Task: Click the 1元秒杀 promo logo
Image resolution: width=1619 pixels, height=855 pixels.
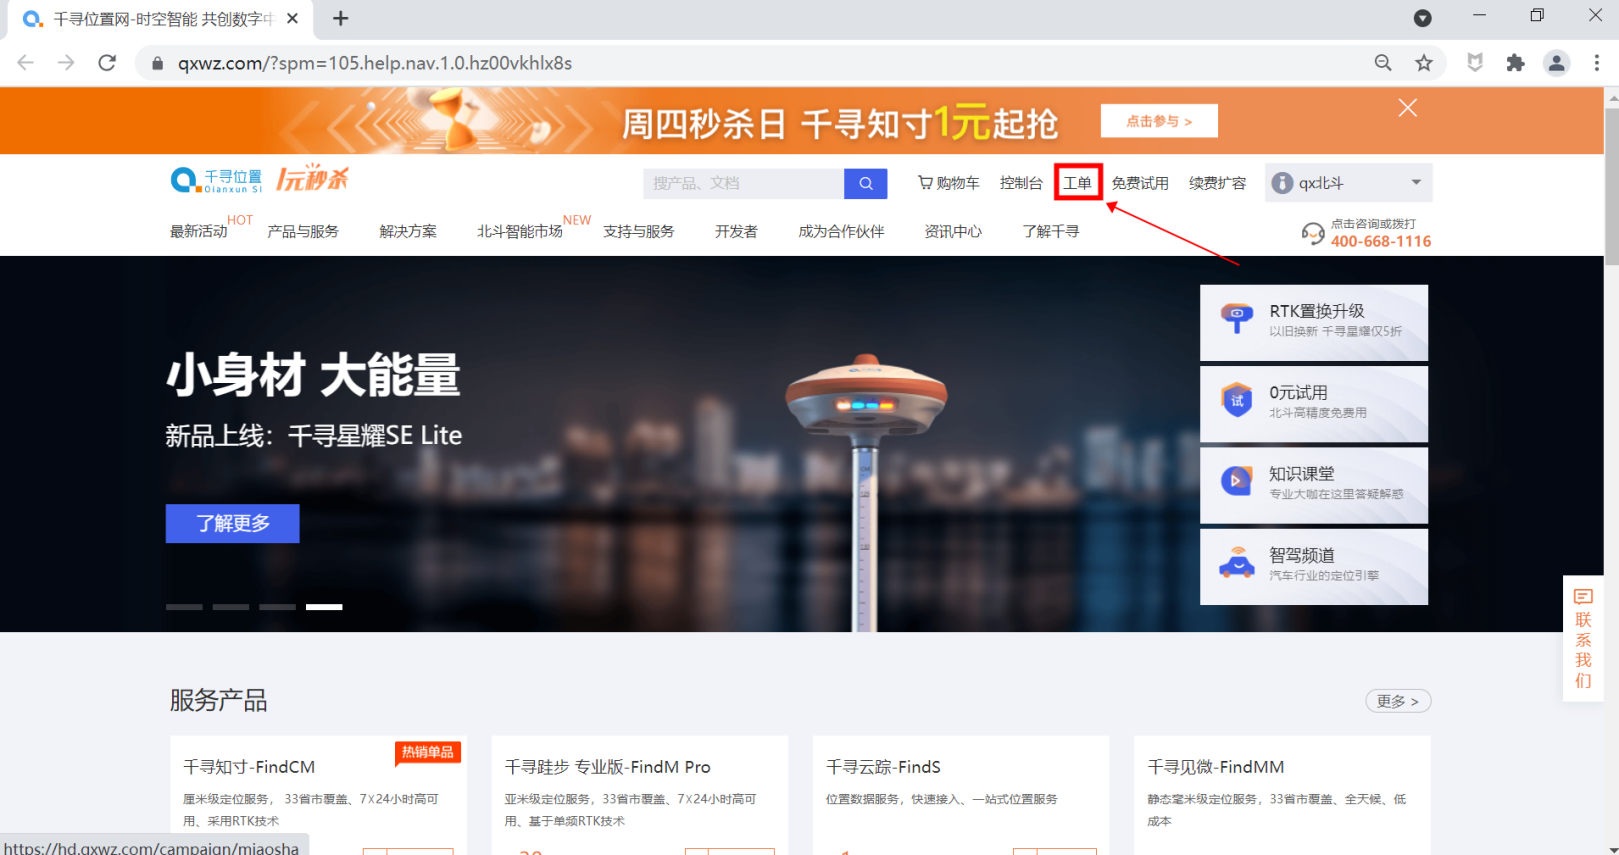Action: (x=313, y=178)
